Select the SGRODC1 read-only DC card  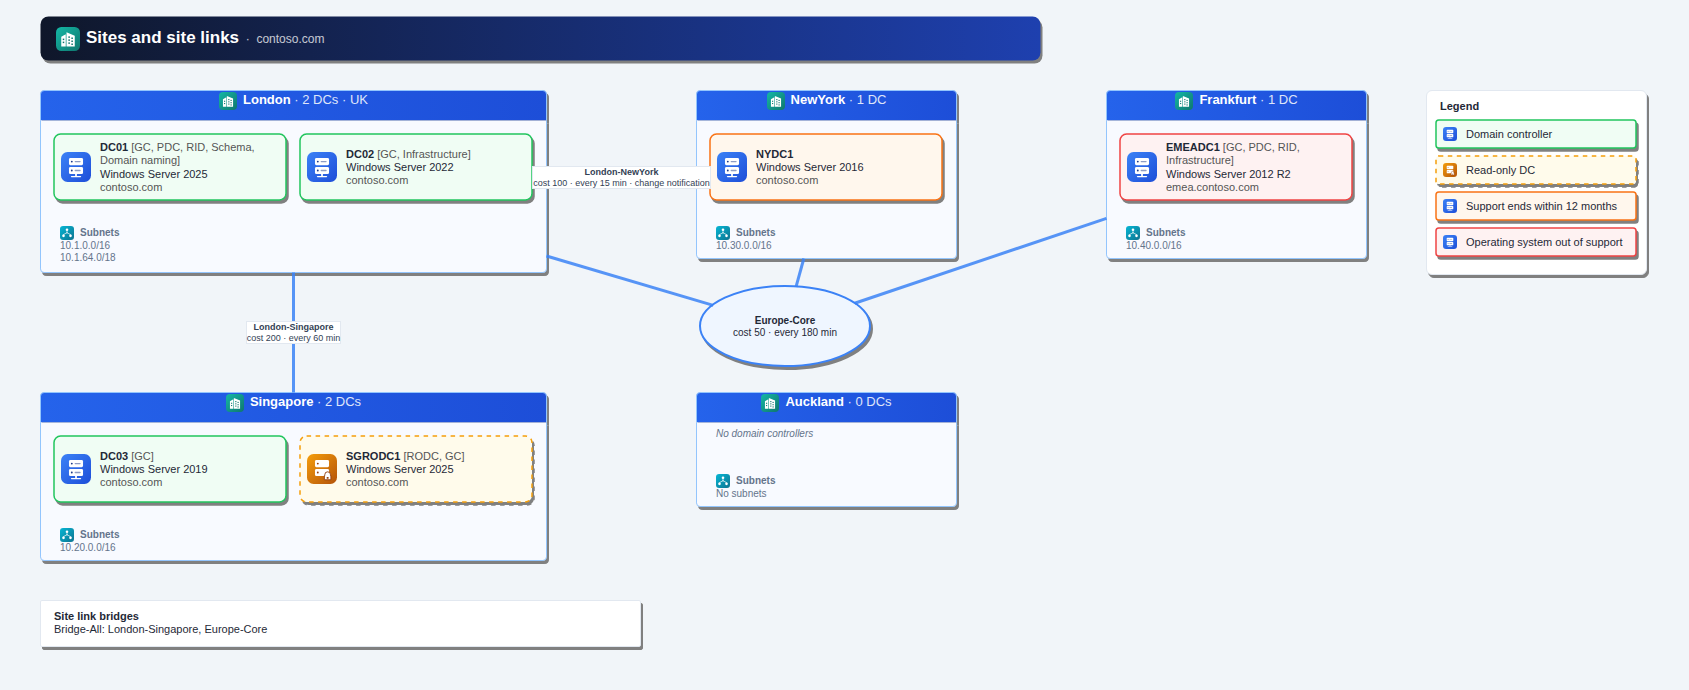416,469
